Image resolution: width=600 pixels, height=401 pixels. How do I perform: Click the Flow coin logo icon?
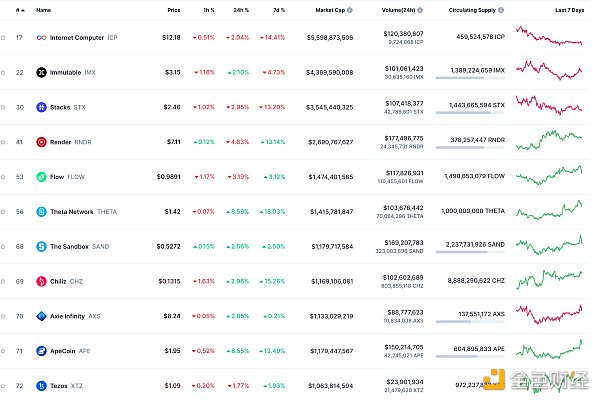pyautogui.click(x=41, y=177)
